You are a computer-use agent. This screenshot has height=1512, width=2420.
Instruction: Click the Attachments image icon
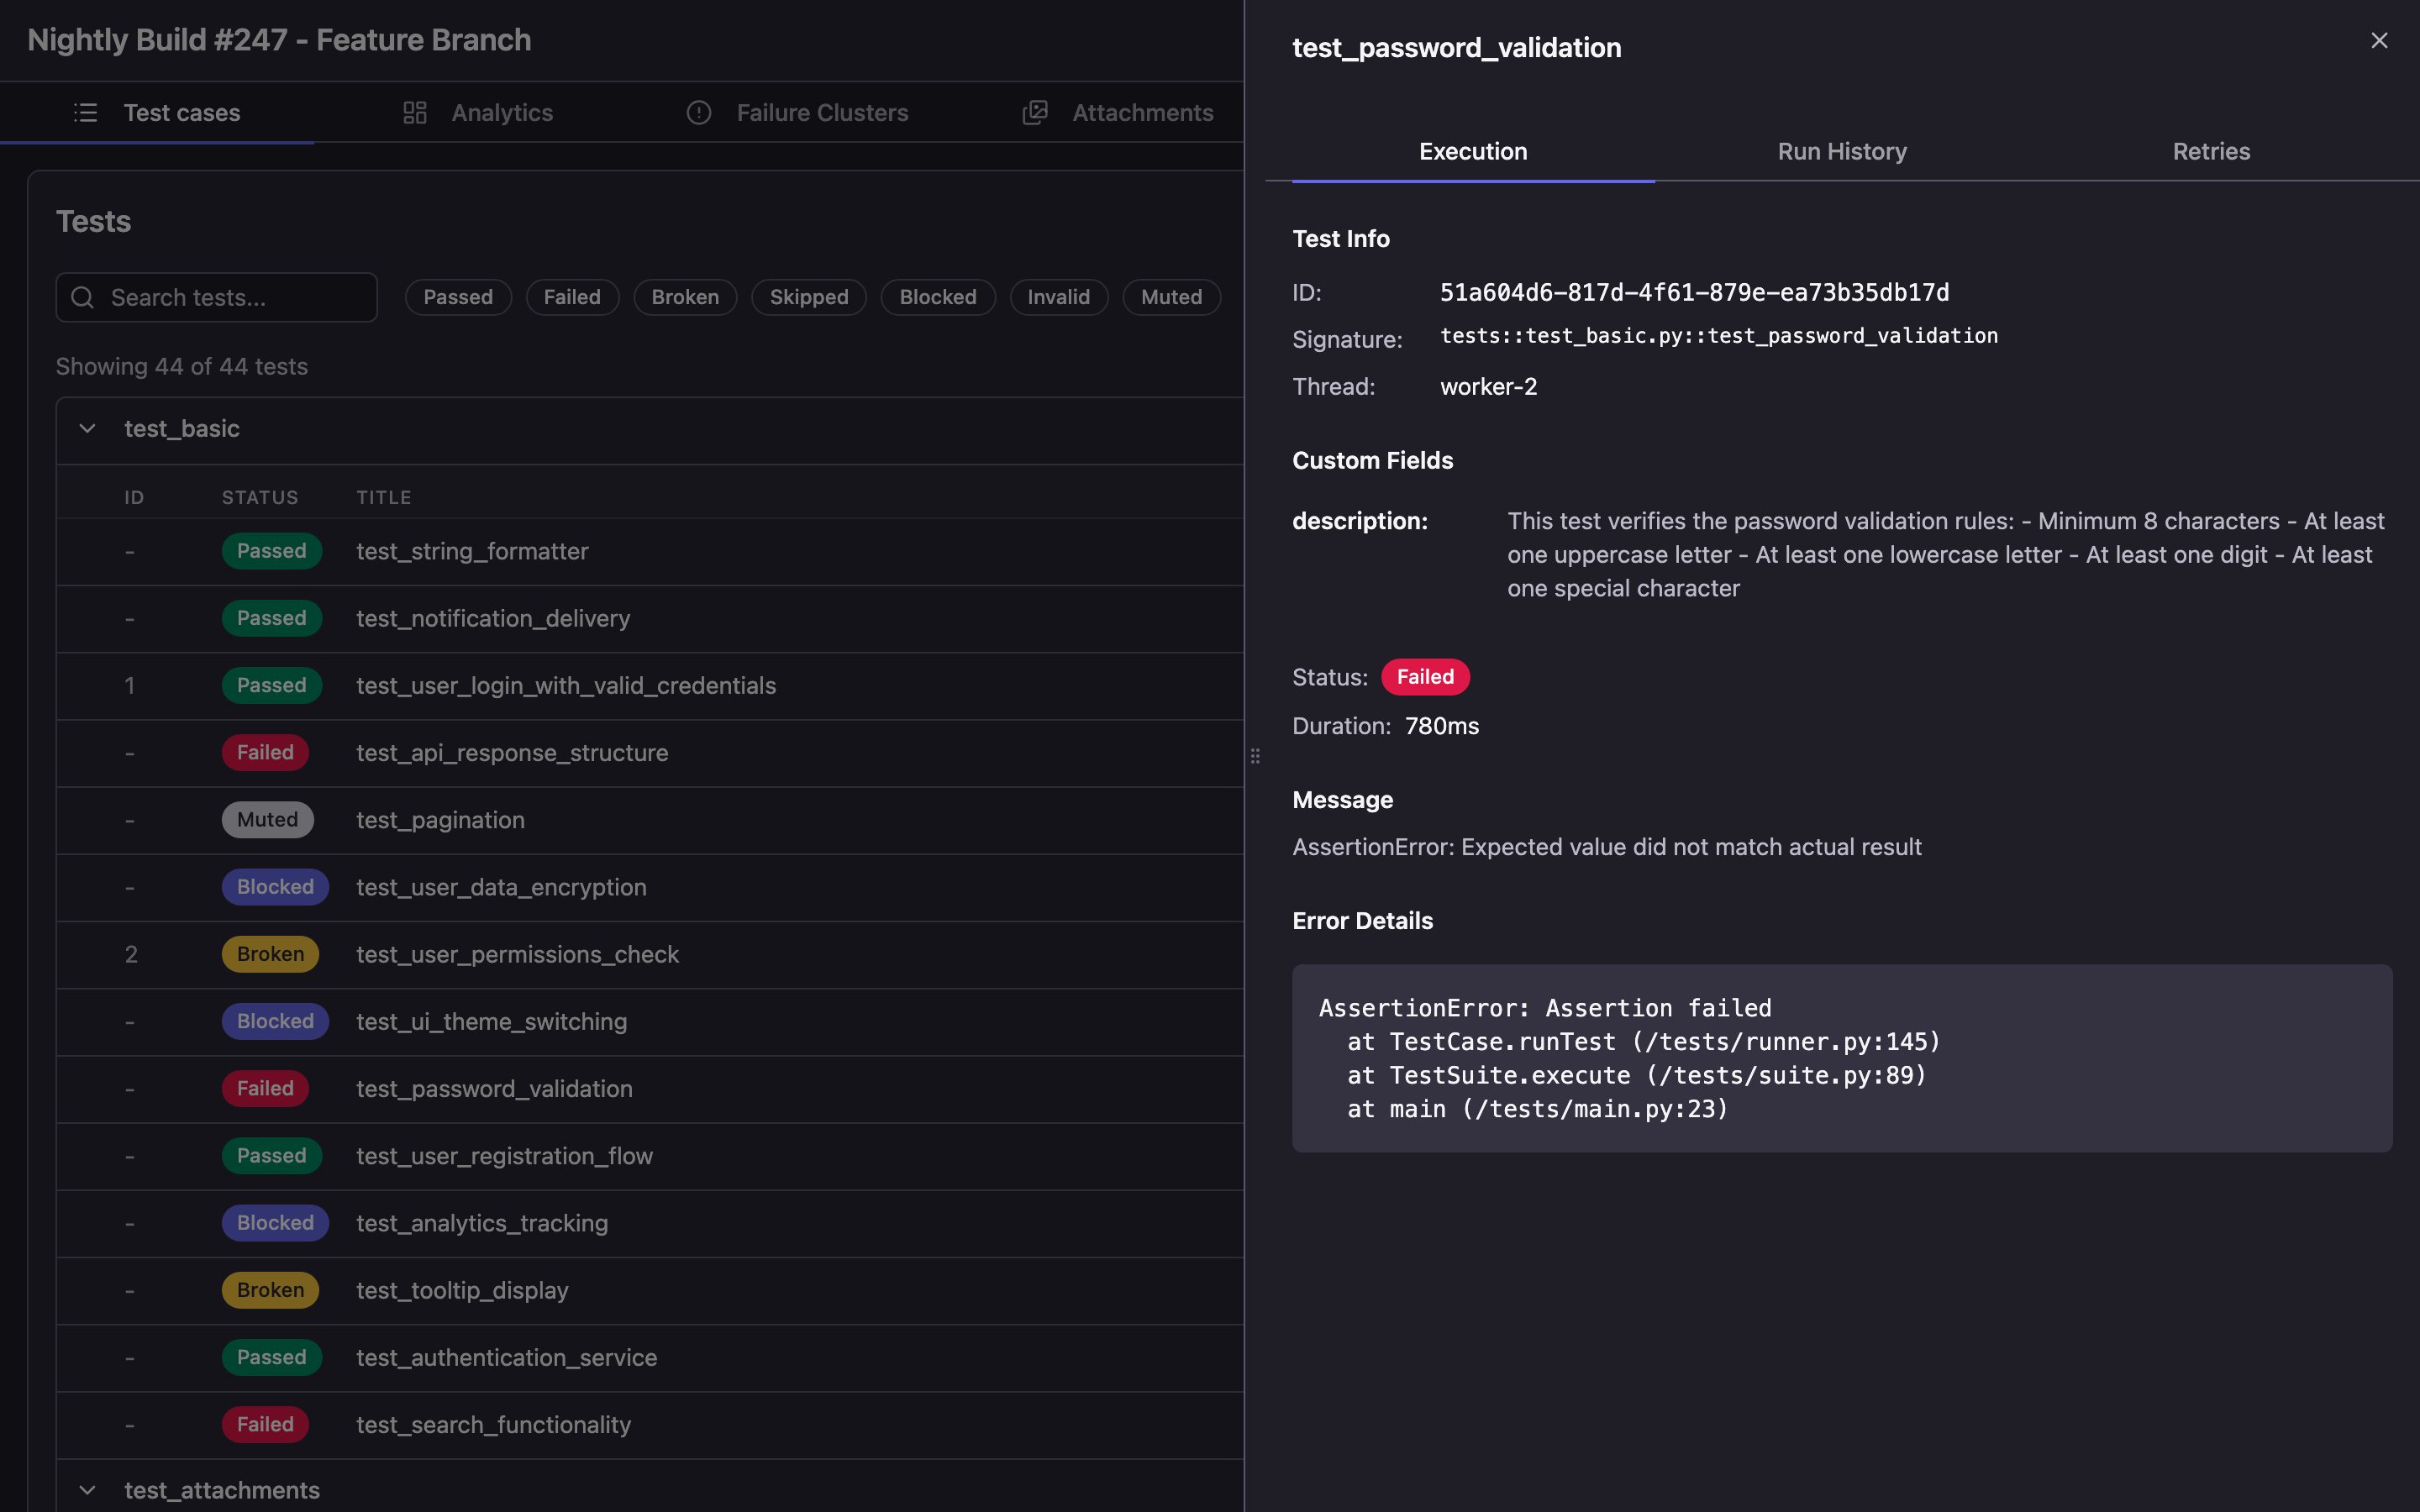[1034, 112]
